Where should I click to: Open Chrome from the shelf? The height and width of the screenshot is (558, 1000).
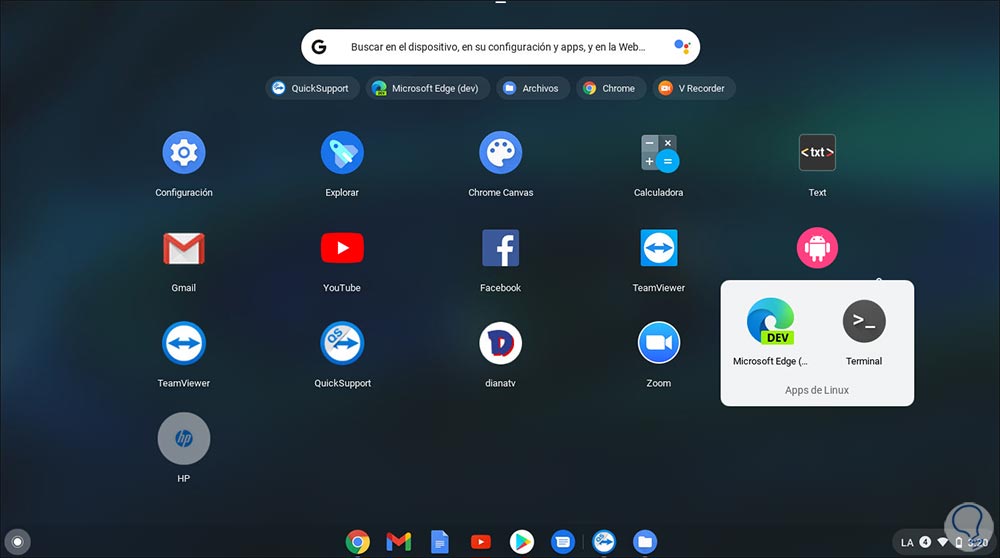[x=358, y=542]
